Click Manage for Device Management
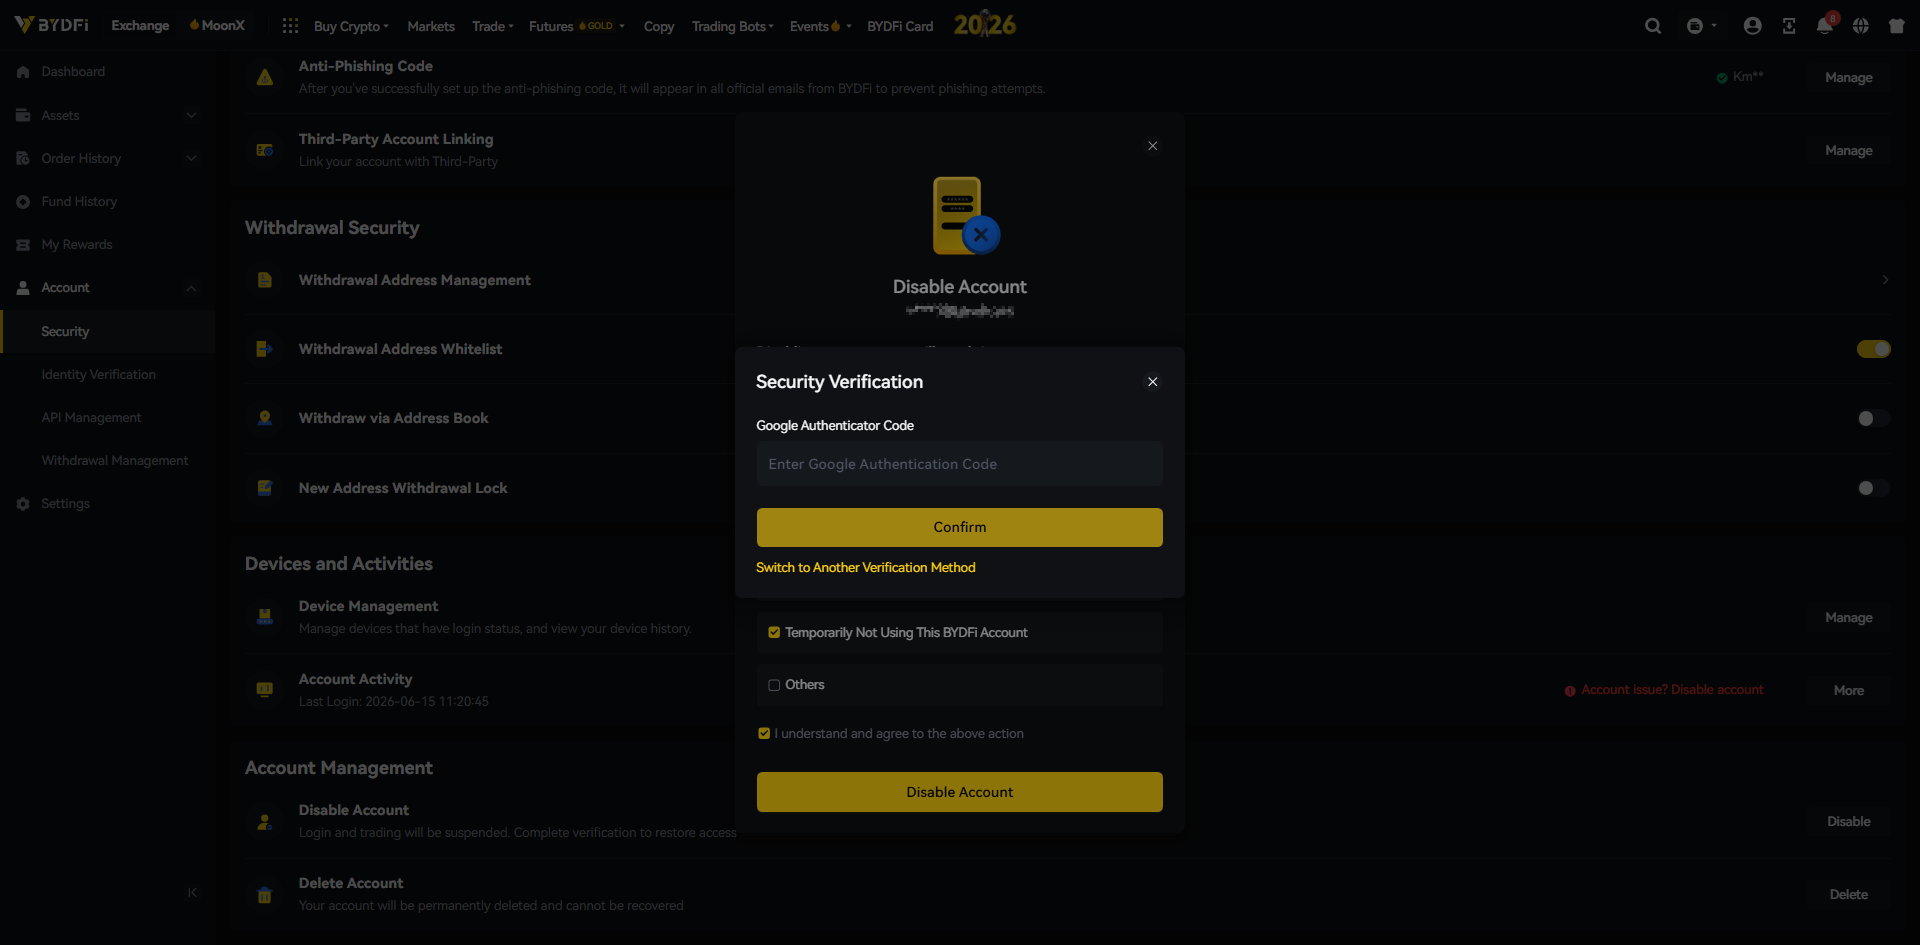This screenshot has height=945, width=1920. pos(1849,617)
